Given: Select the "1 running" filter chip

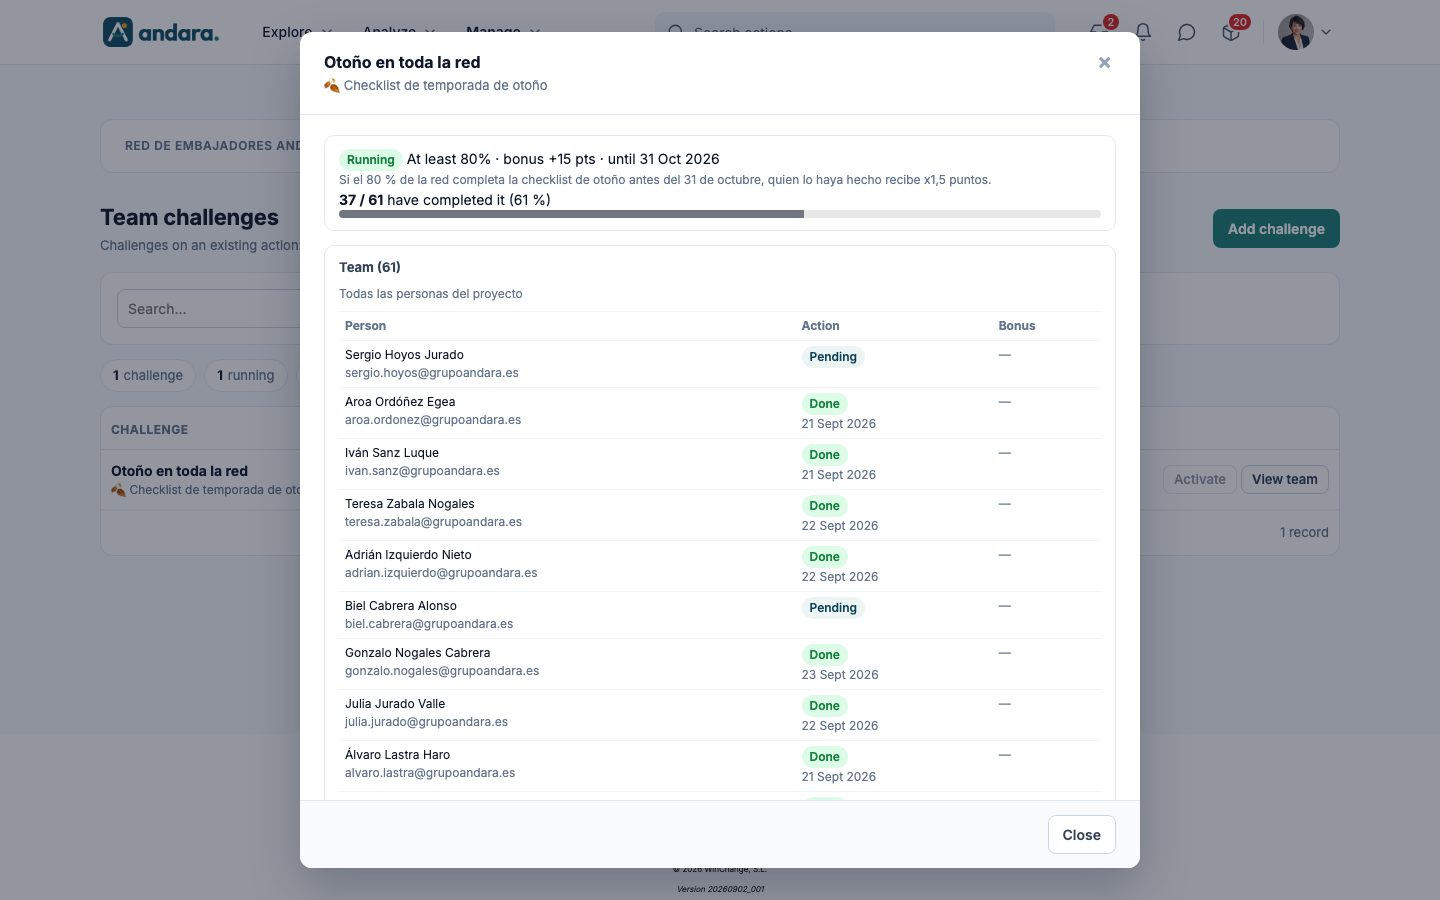Looking at the screenshot, I should click(x=246, y=375).
